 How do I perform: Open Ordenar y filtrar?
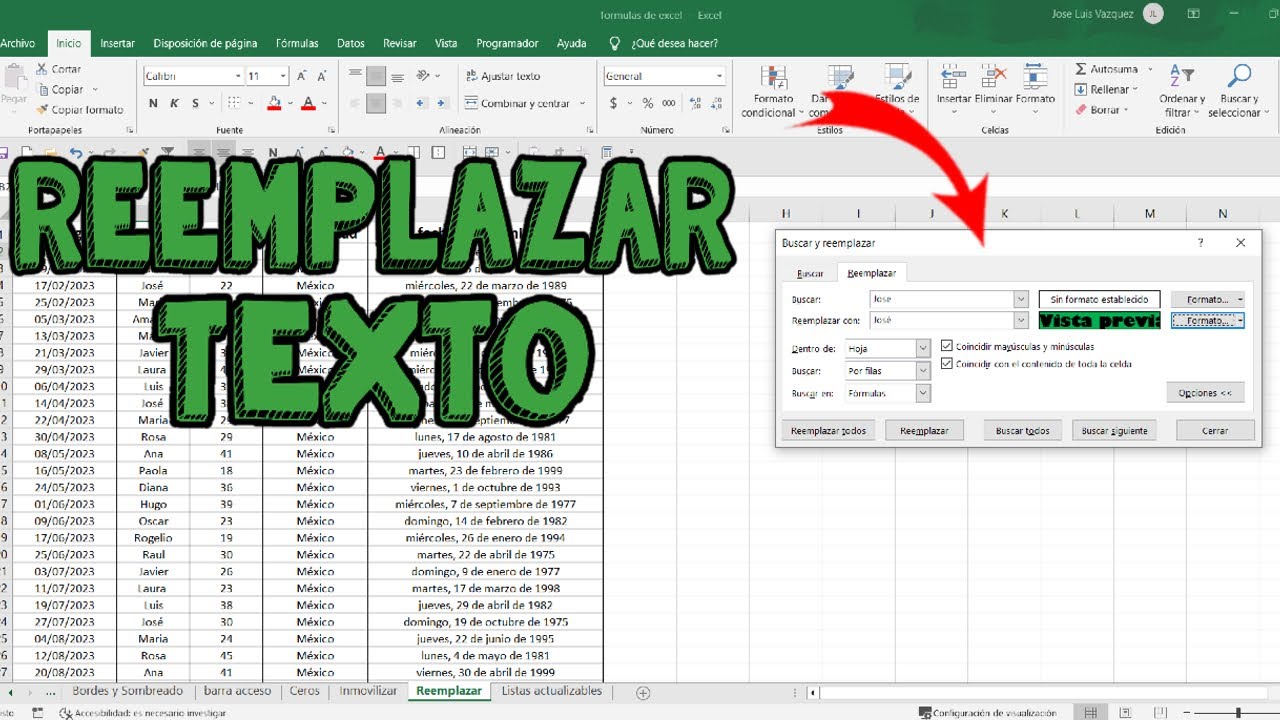coord(1182,91)
